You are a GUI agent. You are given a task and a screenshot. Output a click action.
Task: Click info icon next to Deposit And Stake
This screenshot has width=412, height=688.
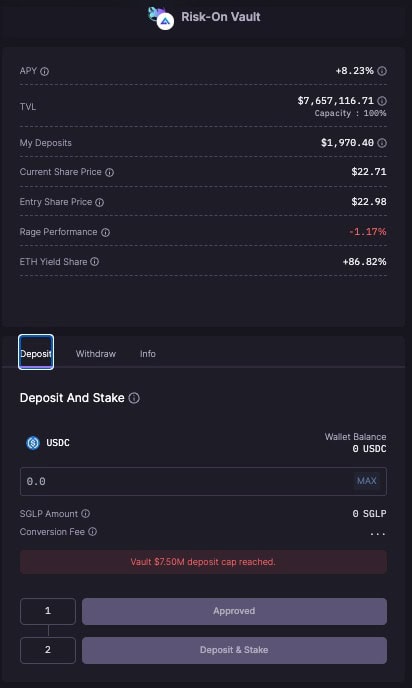coord(134,398)
